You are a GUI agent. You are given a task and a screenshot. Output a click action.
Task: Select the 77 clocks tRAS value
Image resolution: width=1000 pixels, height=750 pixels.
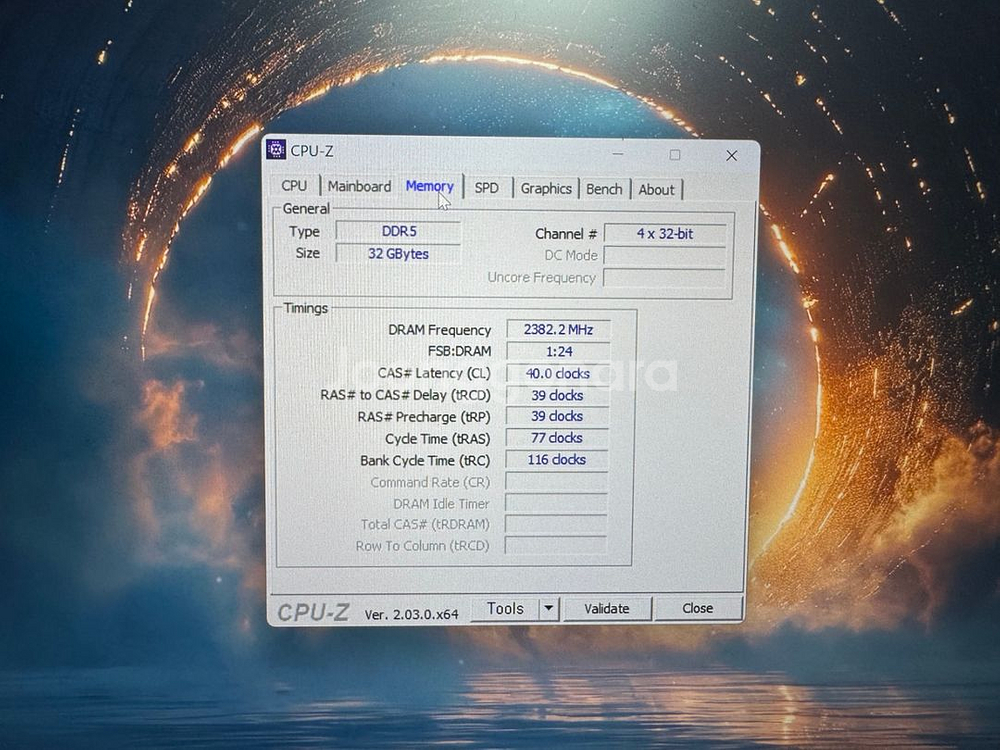557,438
